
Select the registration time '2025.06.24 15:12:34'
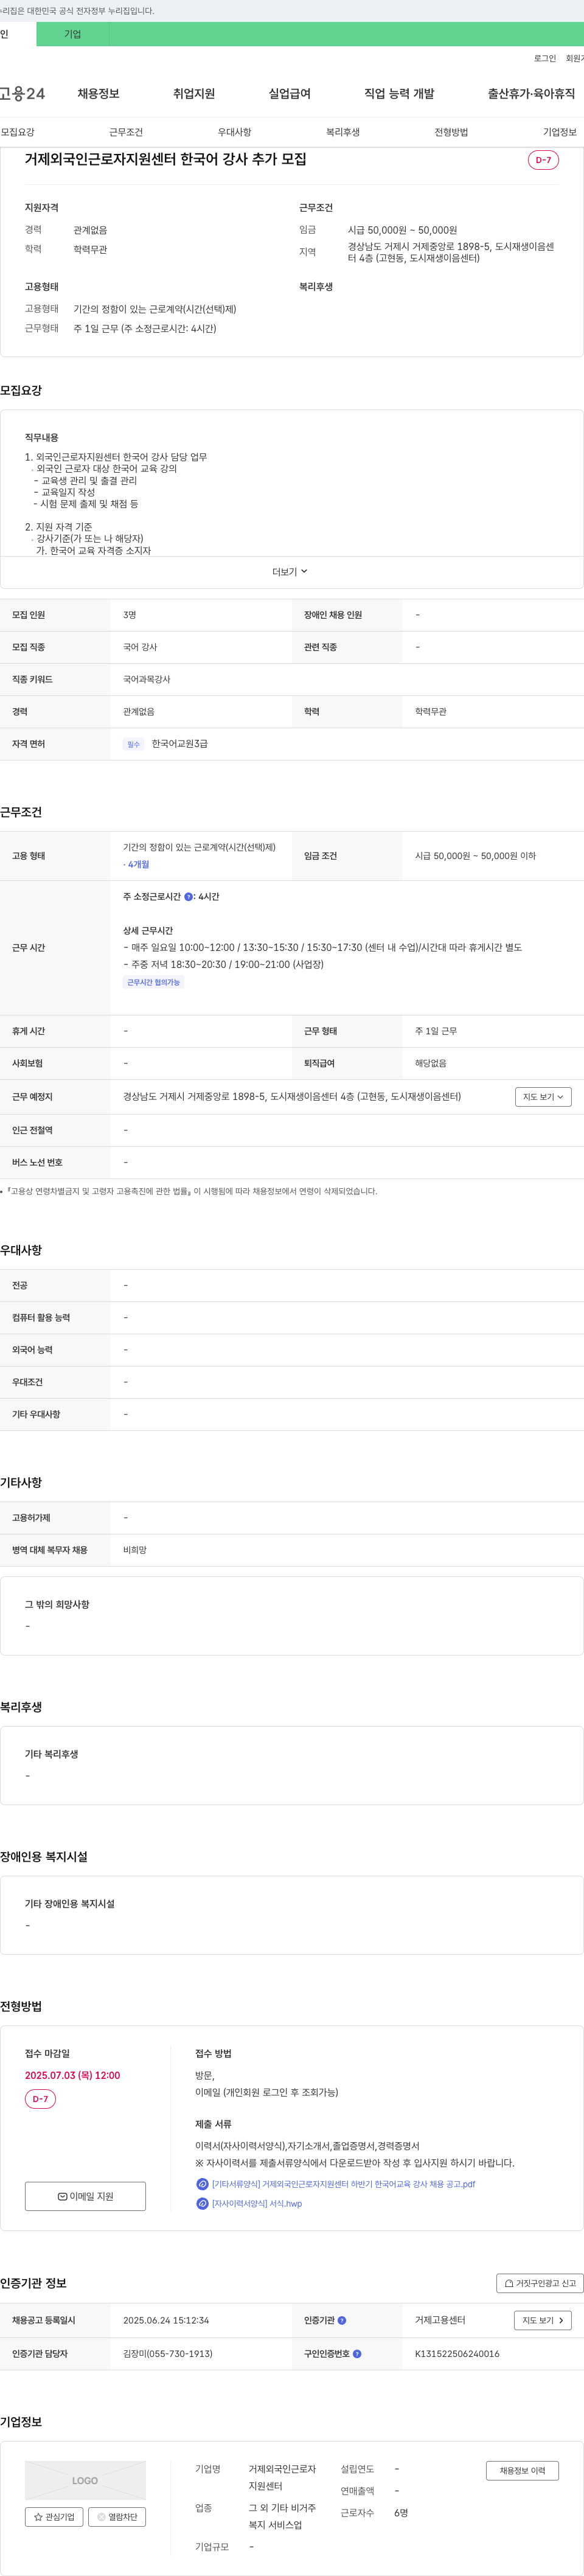pyautogui.click(x=166, y=2320)
